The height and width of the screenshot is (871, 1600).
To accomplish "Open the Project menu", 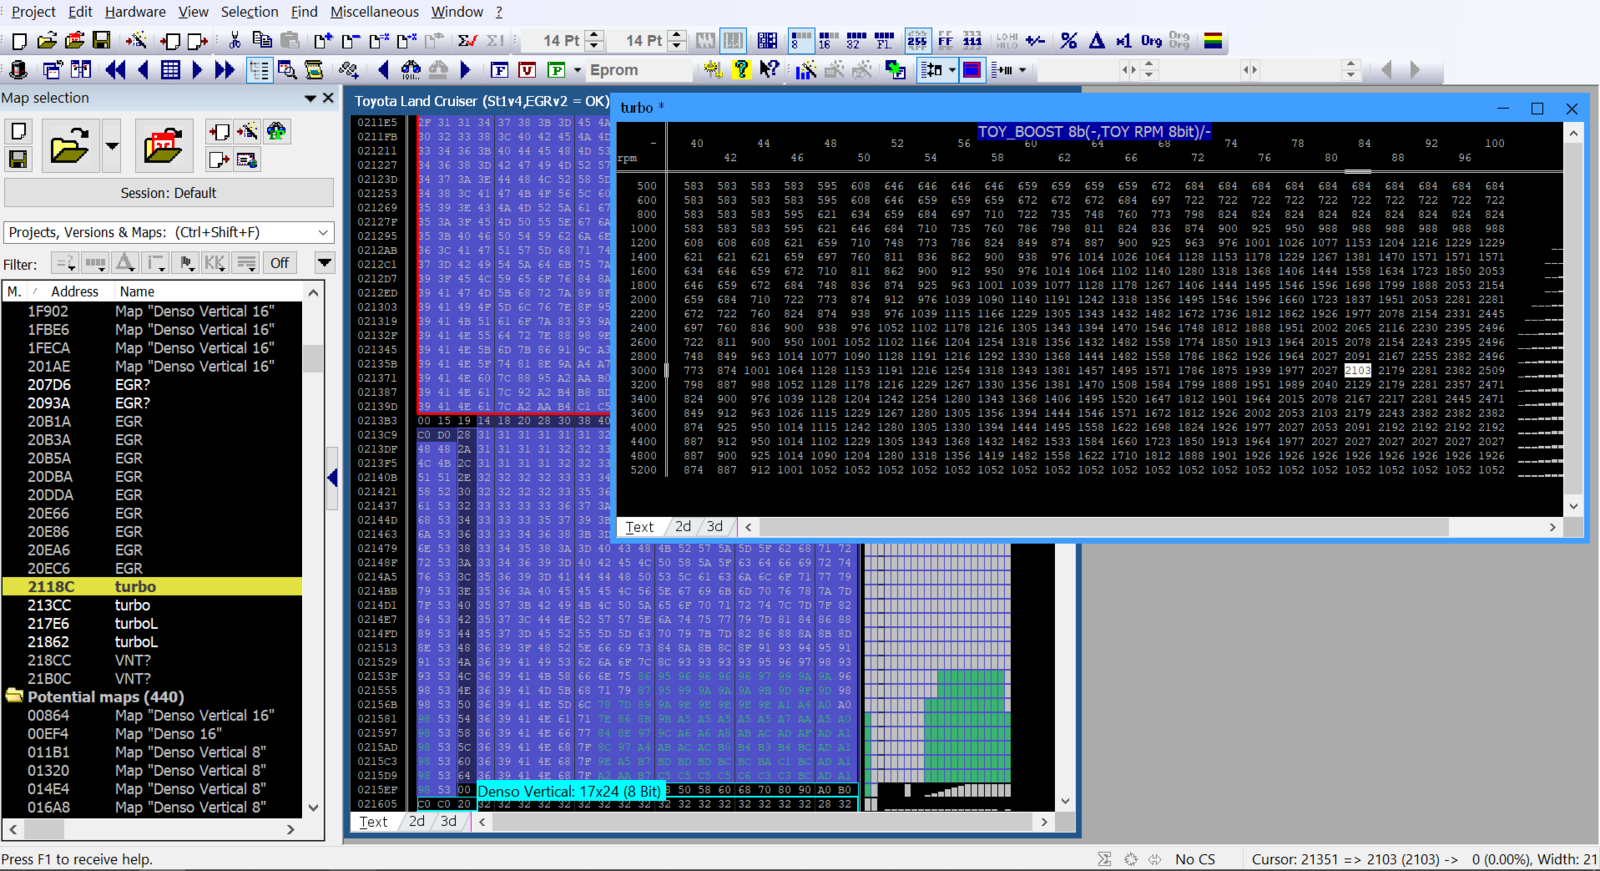I will tap(33, 12).
